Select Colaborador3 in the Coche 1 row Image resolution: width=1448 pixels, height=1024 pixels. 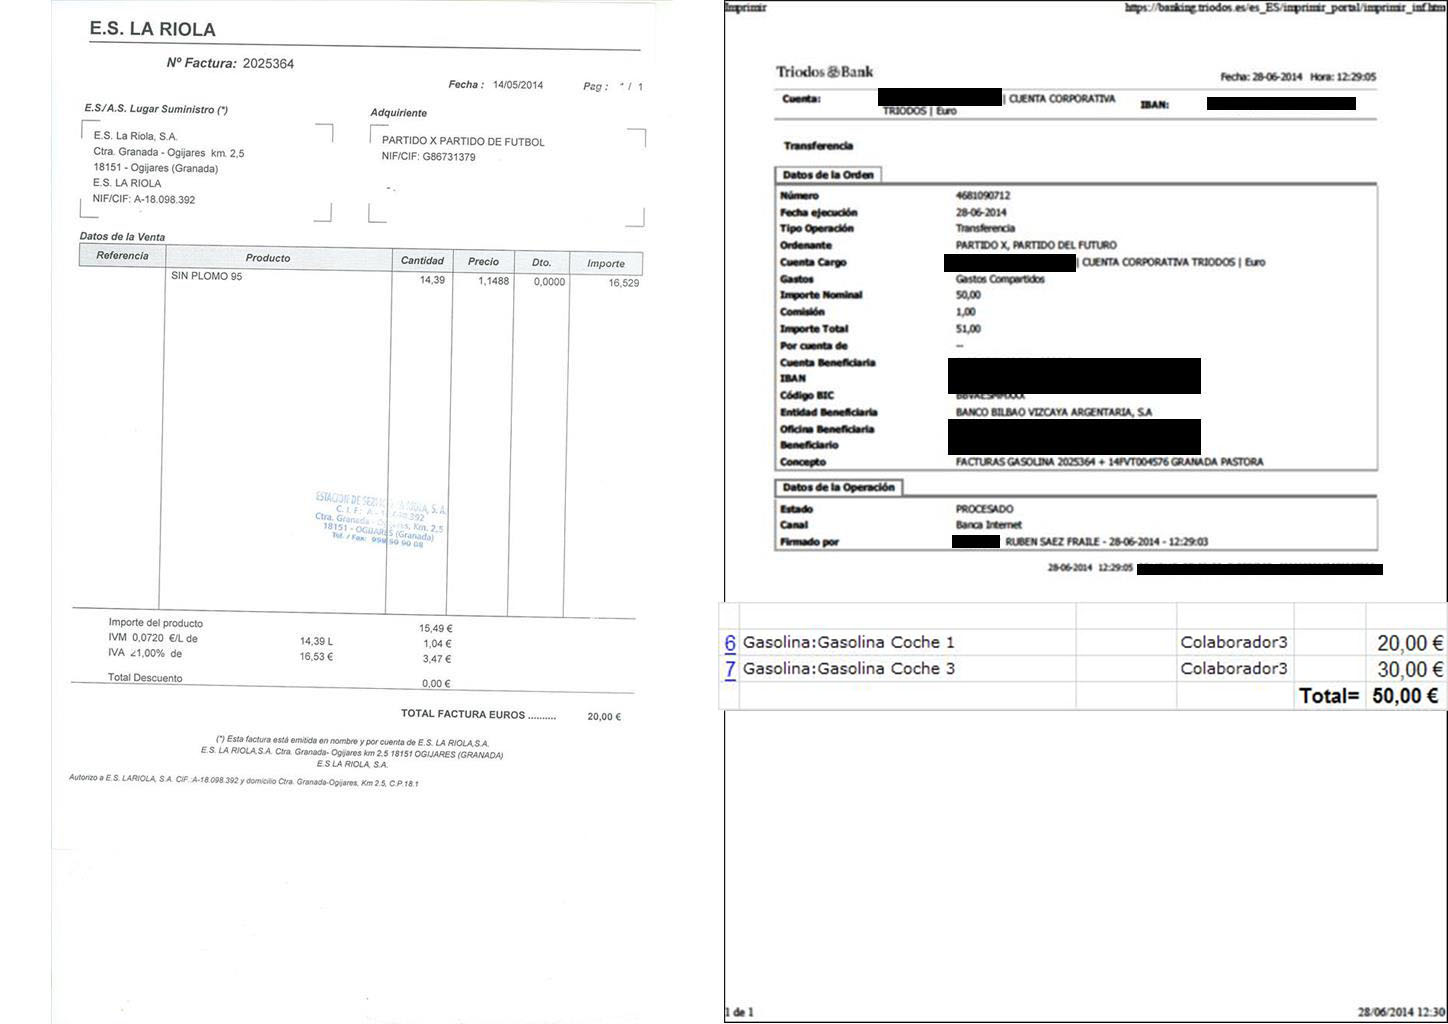click(1234, 642)
